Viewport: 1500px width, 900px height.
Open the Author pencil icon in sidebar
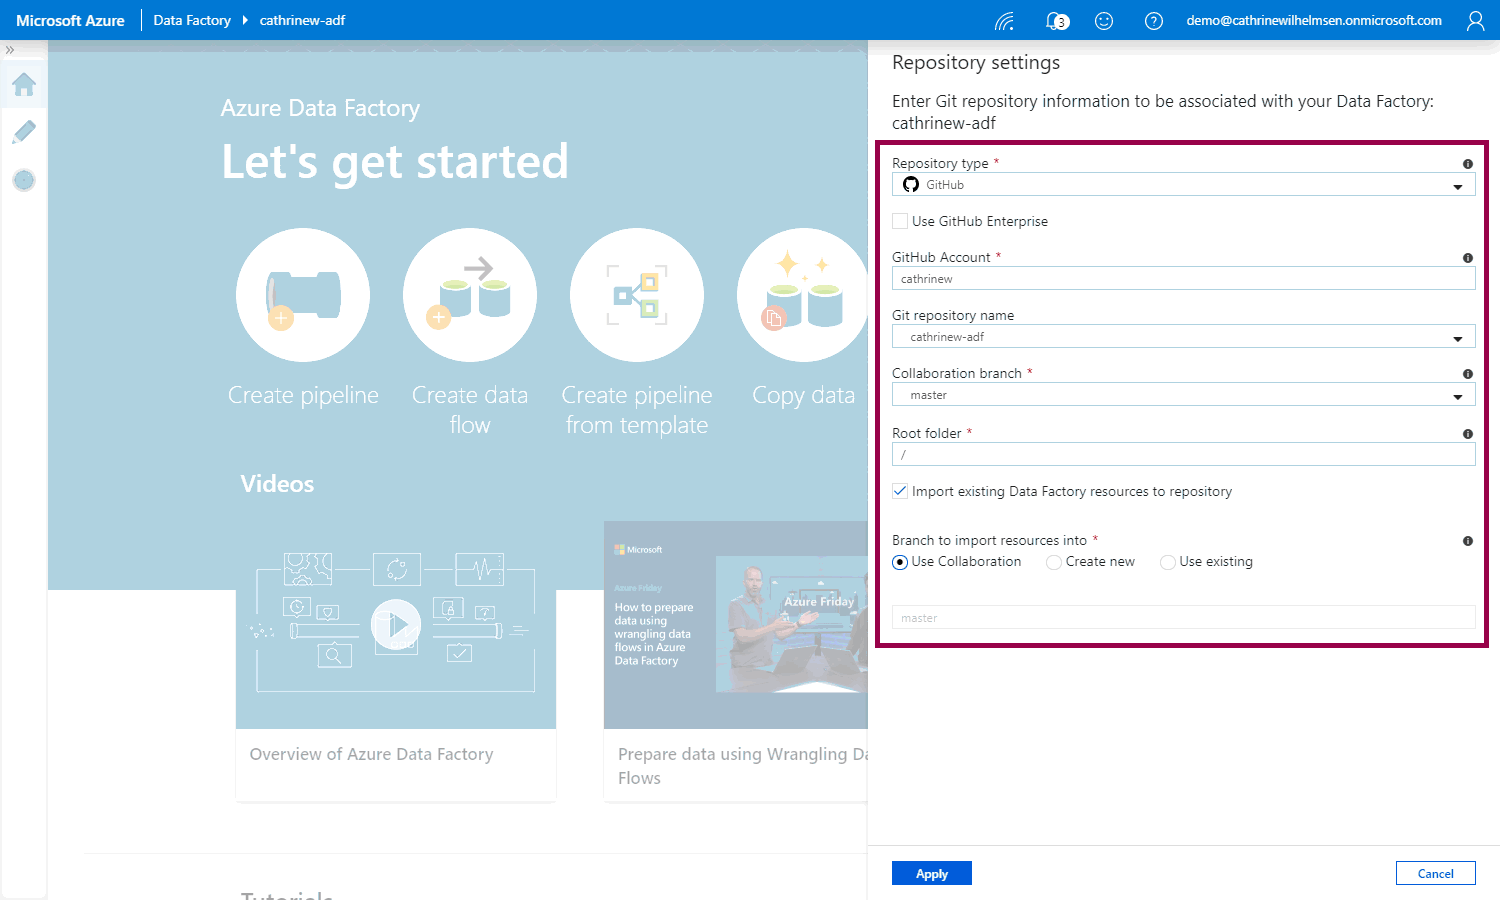(24, 132)
